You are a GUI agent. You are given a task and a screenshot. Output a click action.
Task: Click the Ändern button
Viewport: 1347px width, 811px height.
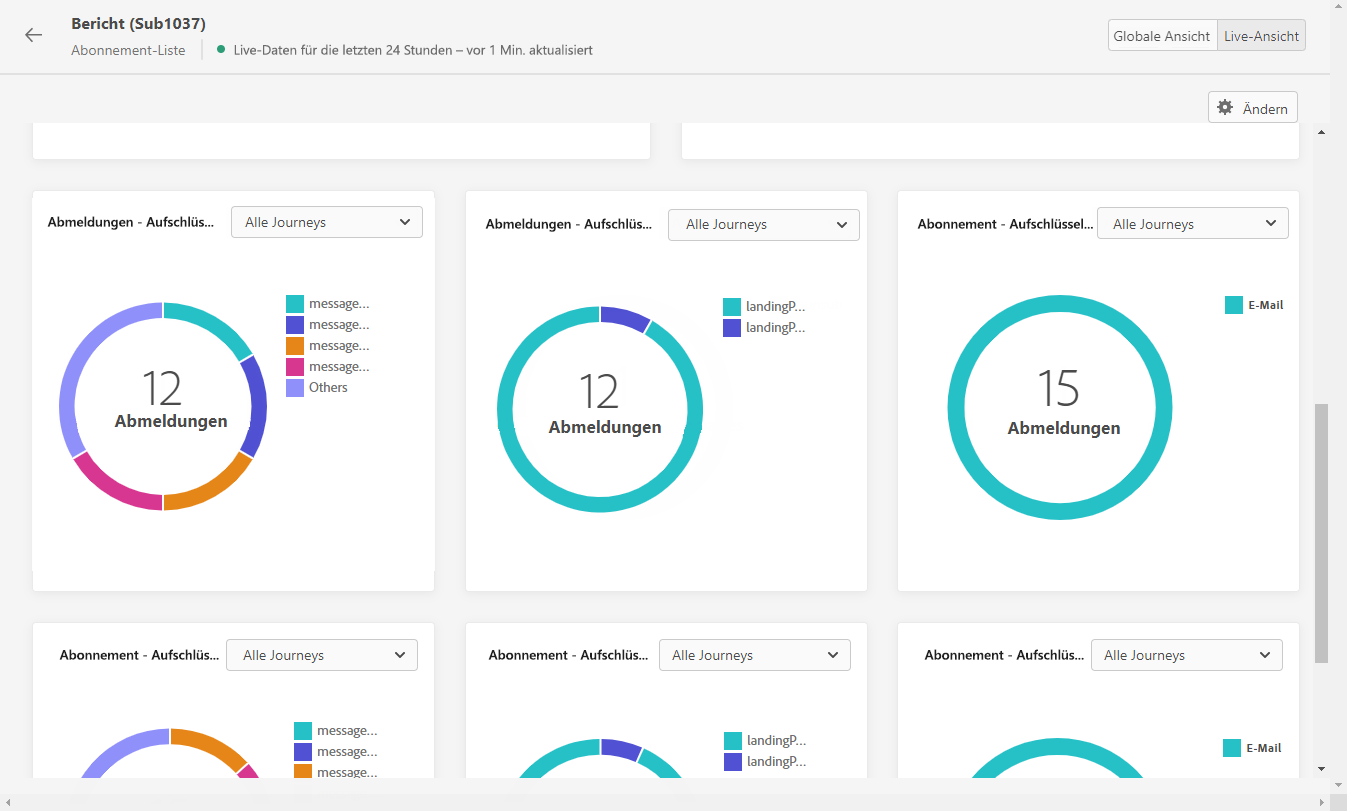pos(1253,107)
